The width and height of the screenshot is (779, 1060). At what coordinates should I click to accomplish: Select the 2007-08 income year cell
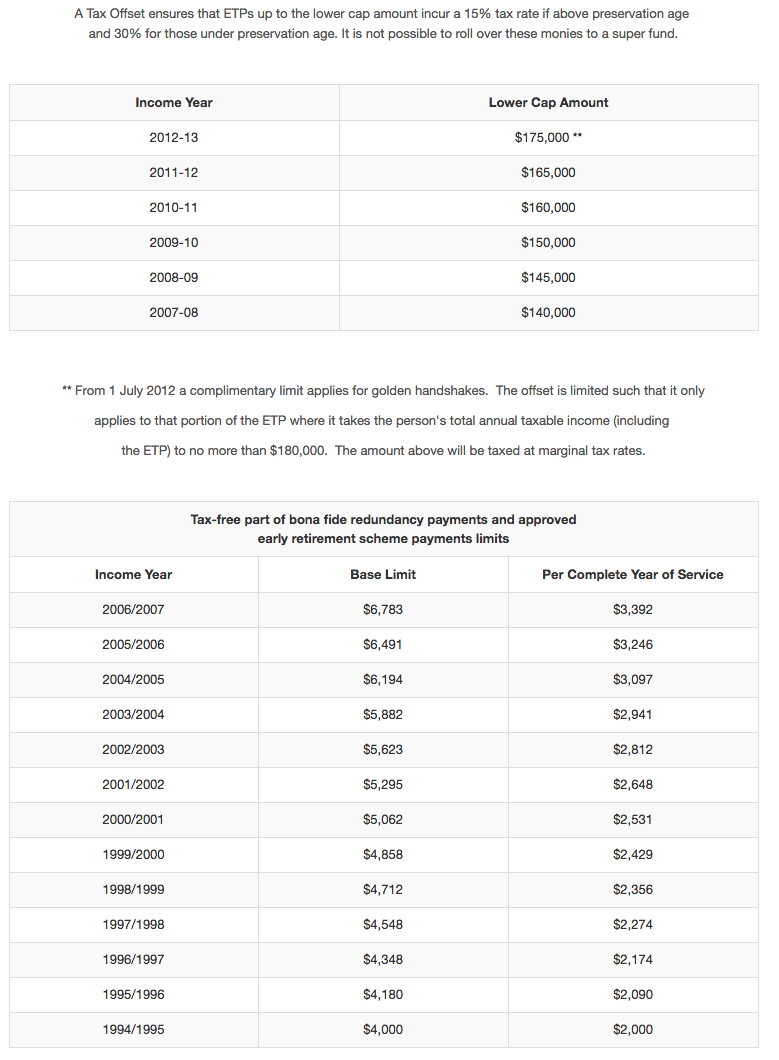(x=174, y=313)
